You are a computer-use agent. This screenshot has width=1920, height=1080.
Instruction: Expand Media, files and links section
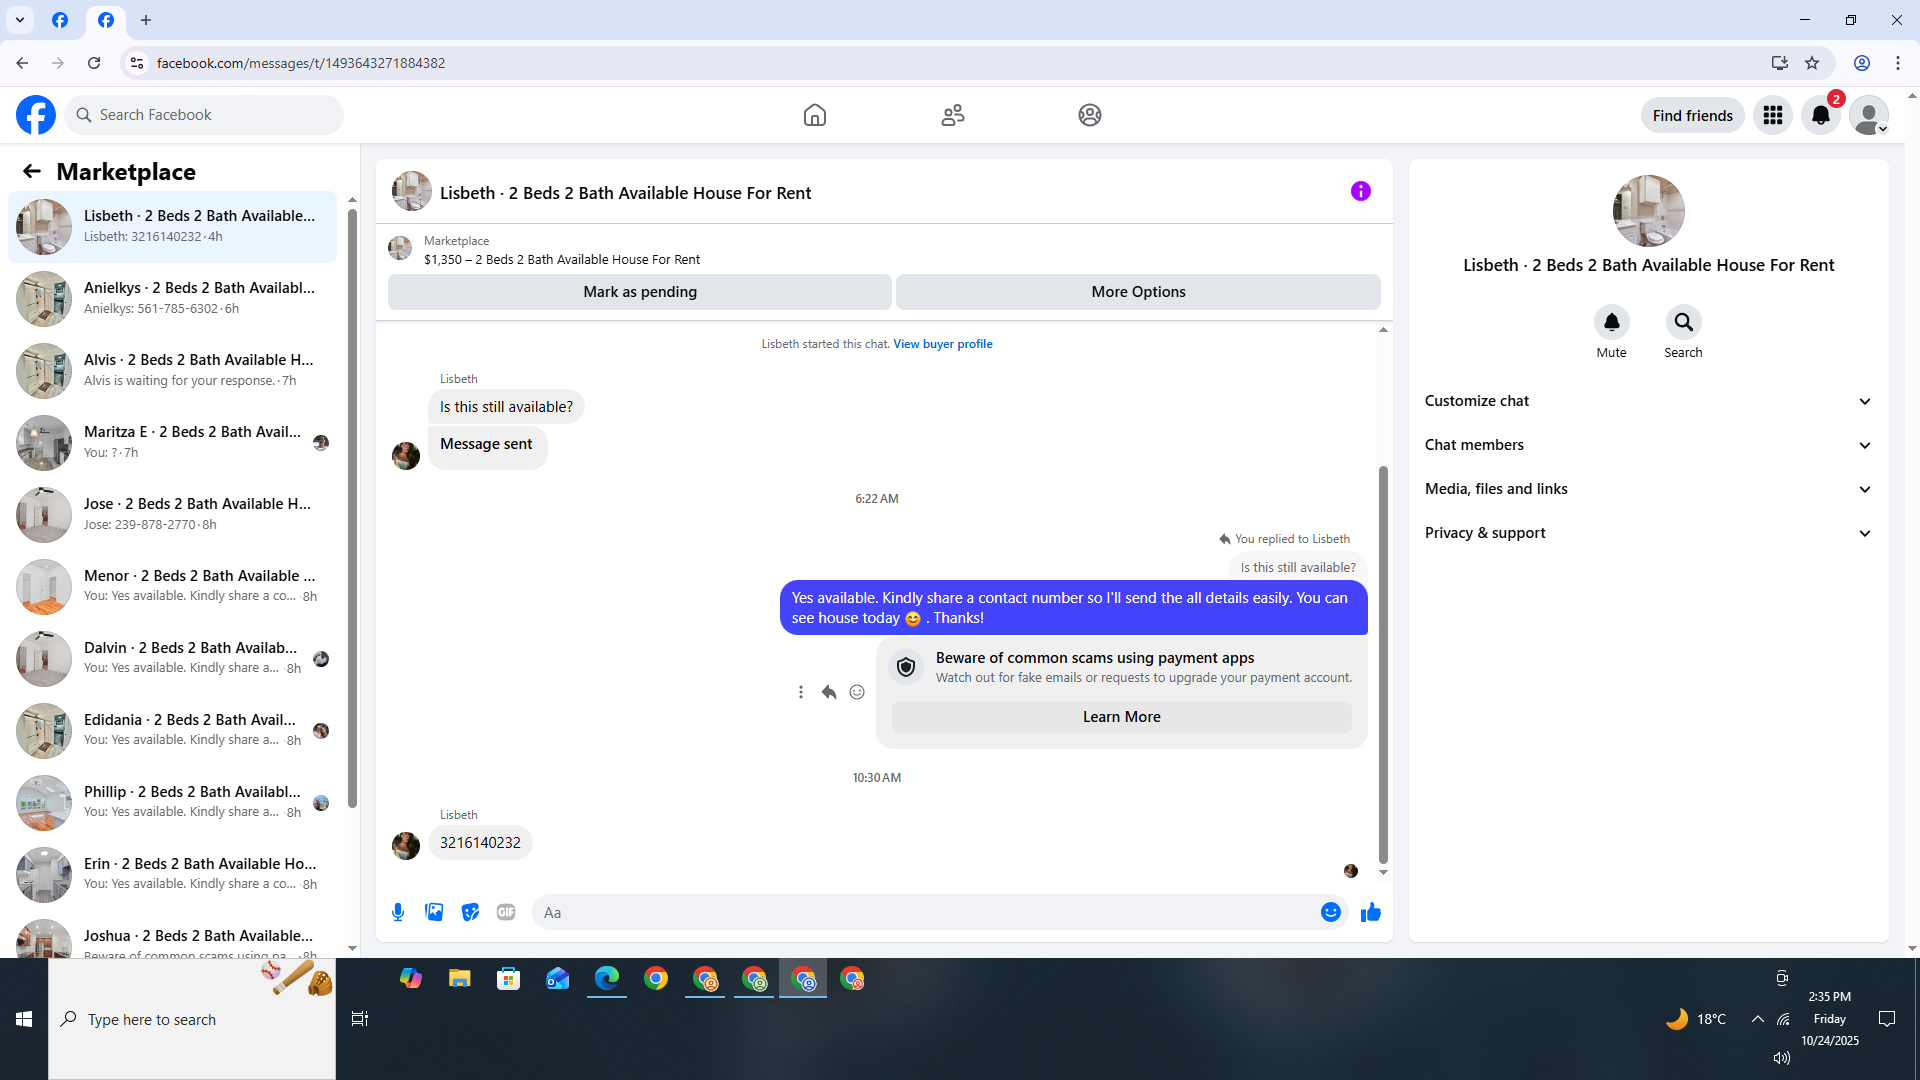point(1648,489)
